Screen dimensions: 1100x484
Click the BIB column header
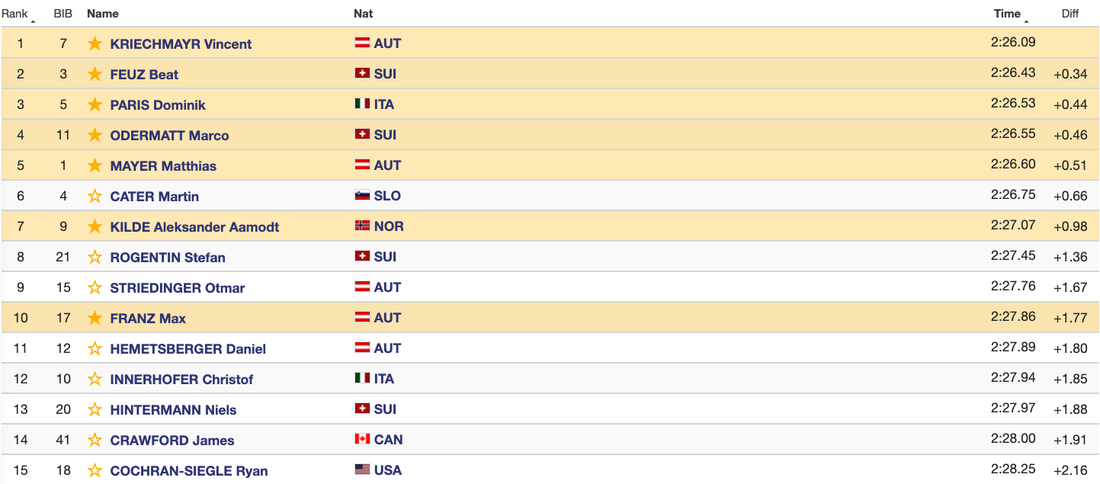click(63, 14)
